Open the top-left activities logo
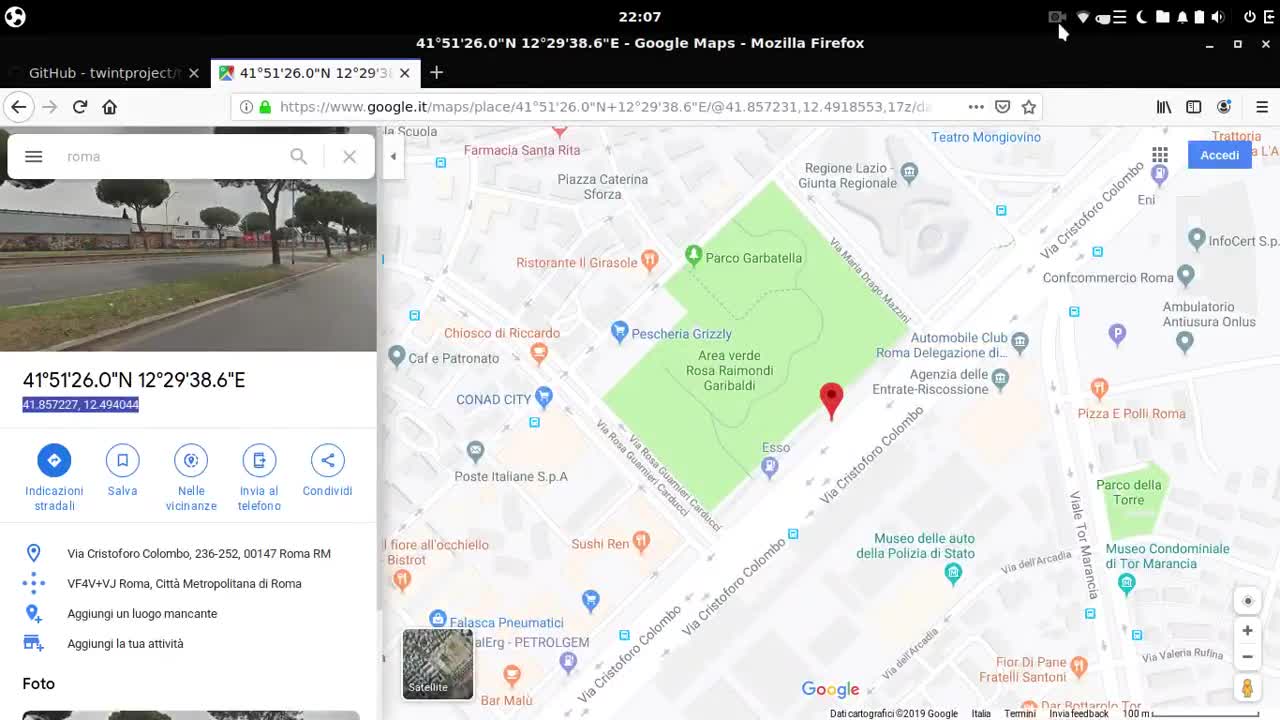1280x720 pixels. [x=15, y=16]
